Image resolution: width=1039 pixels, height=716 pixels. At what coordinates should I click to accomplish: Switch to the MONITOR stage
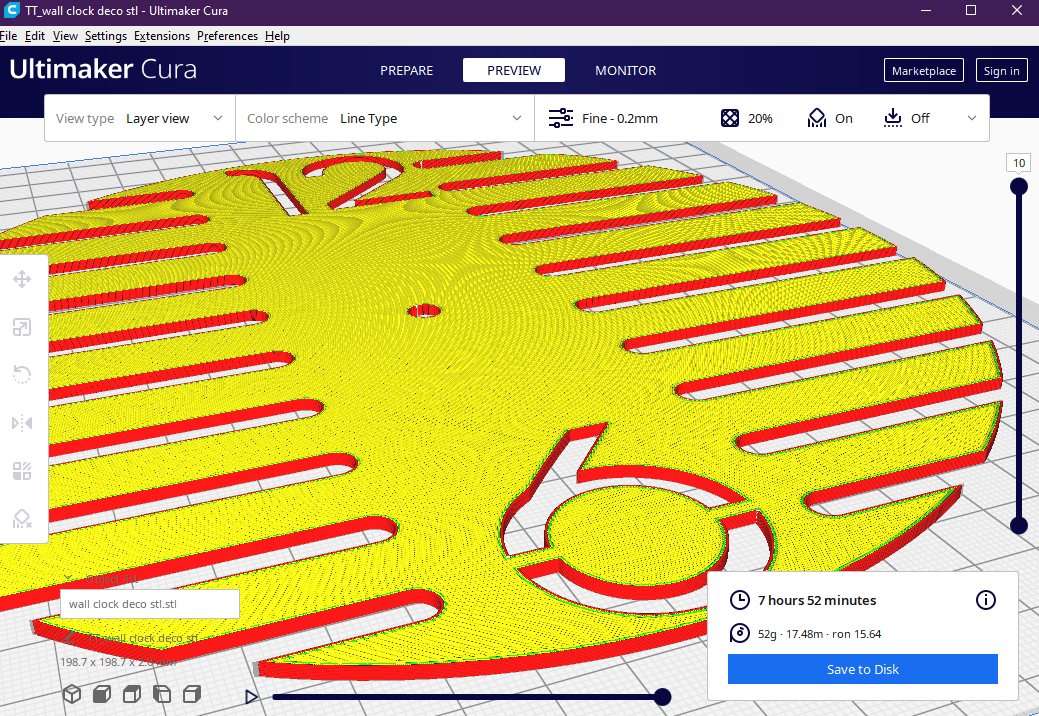(x=626, y=70)
